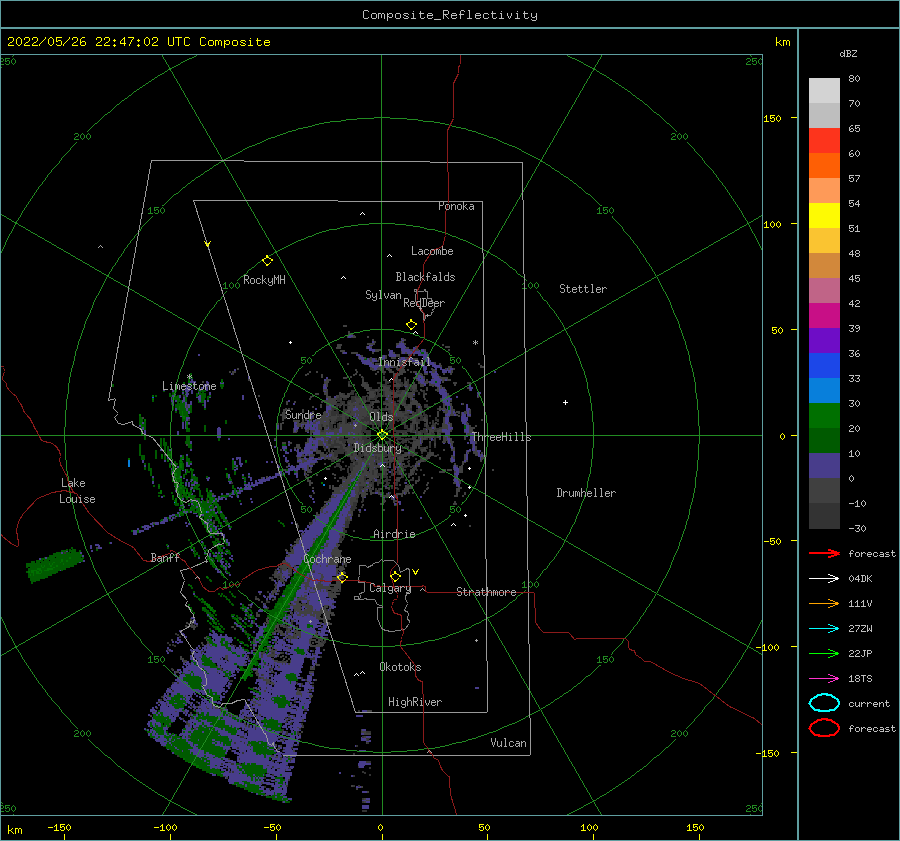Viewport: 900px width, 841px height.
Task: Click the dBZ legend heading
Action: click(x=848, y=53)
